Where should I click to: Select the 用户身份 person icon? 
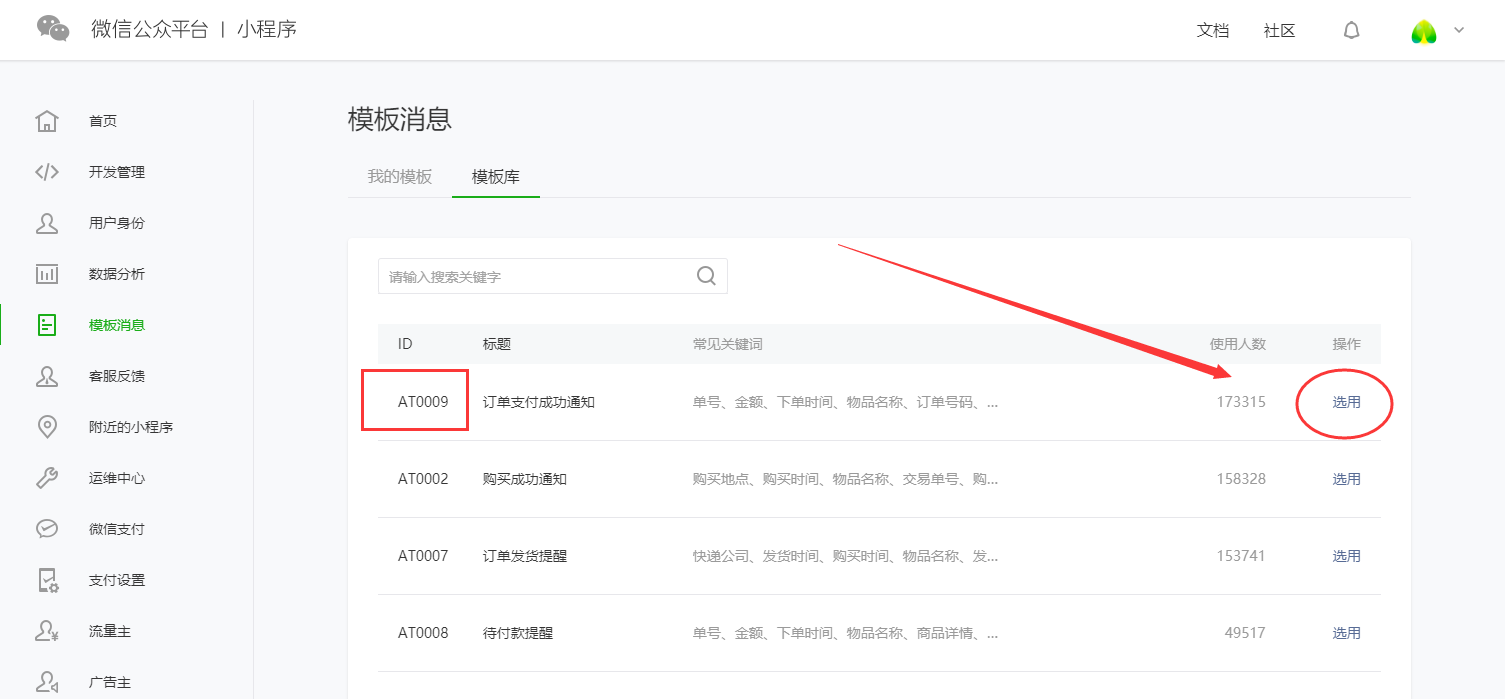click(47, 223)
